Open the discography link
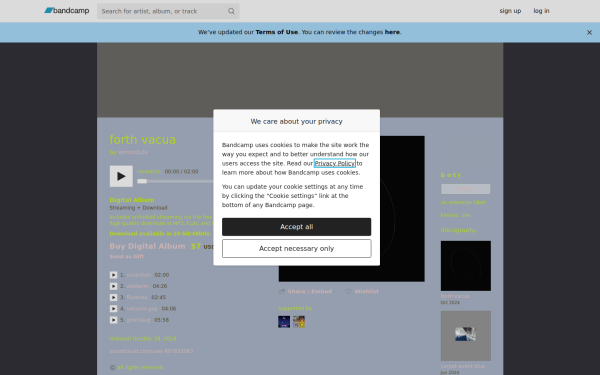Viewport: 600px width, 375px height. (x=458, y=230)
